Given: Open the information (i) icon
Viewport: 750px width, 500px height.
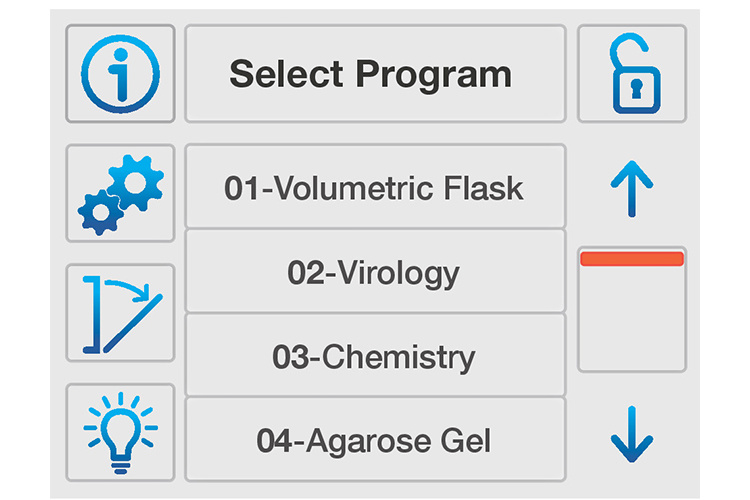Looking at the screenshot, I should click(x=120, y=73).
